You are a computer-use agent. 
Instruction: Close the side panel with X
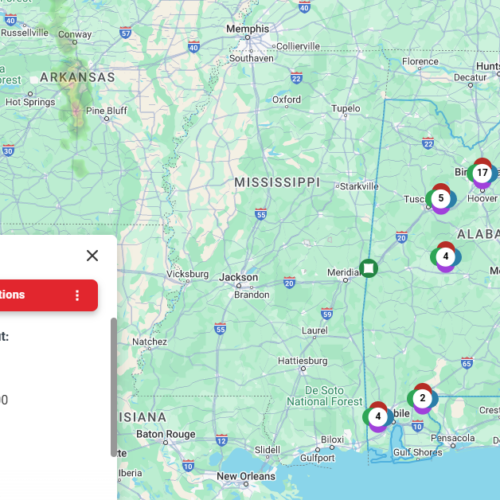click(92, 256)
